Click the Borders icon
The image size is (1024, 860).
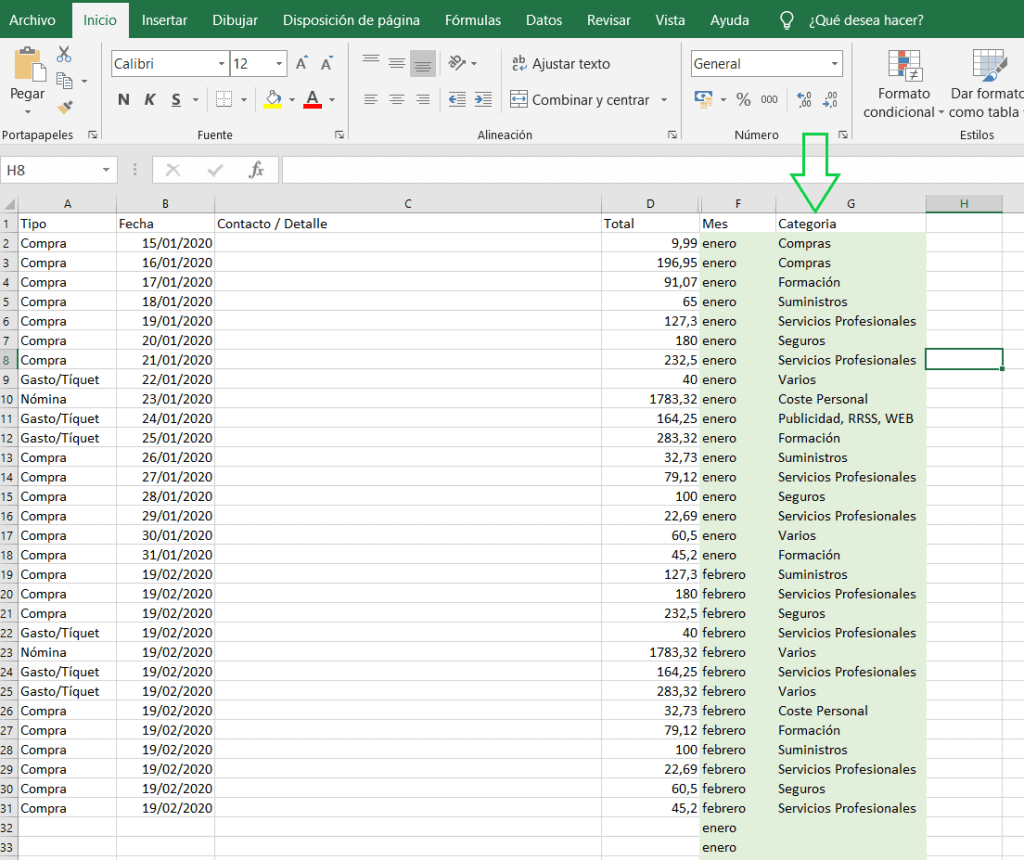[x=224, y=99]
